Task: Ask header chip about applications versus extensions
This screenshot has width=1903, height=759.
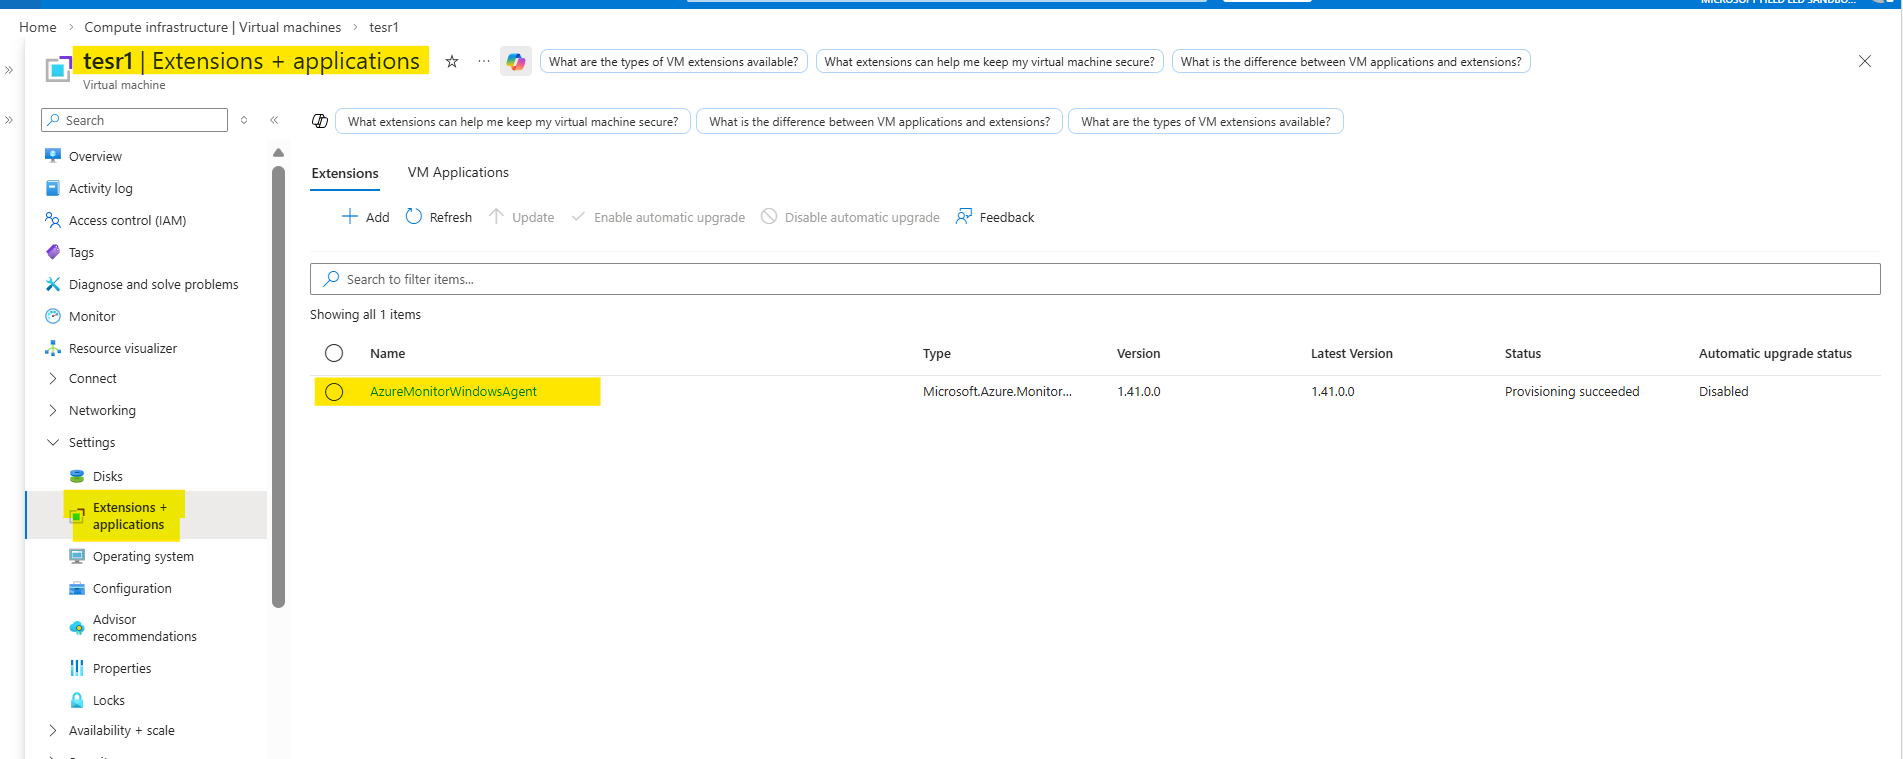Action: [1351, 61]
